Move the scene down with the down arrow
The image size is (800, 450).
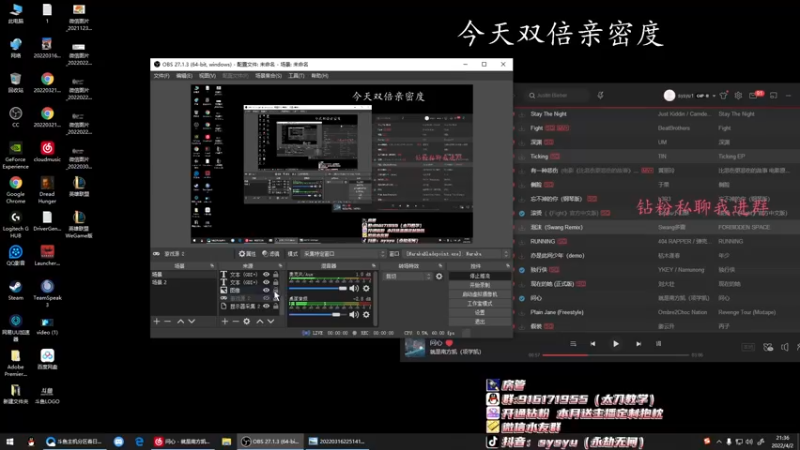click(192, 321)
